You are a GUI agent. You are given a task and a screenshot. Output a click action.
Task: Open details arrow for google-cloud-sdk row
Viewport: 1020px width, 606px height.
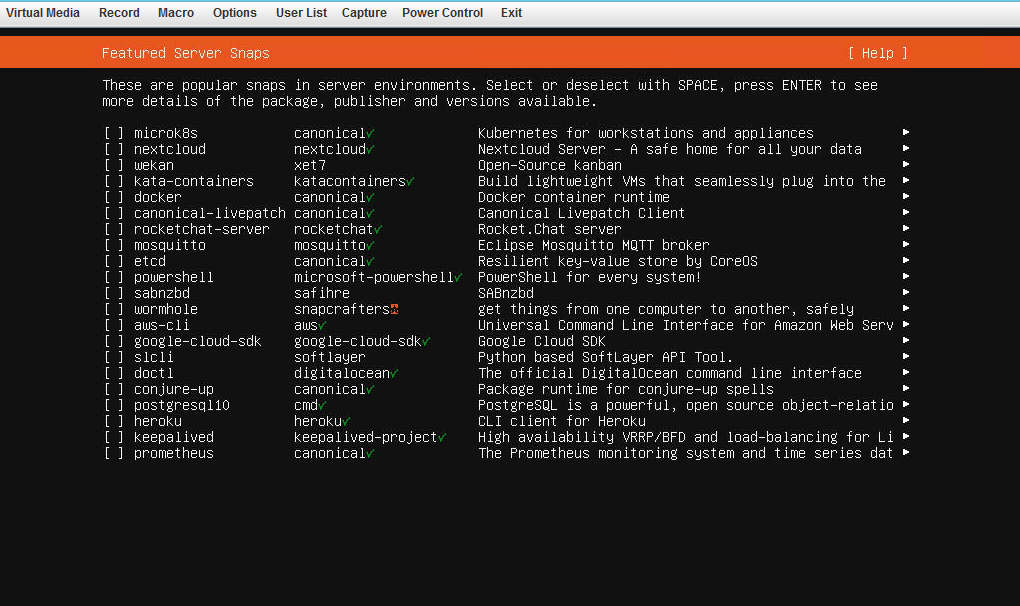pos(906,340)
